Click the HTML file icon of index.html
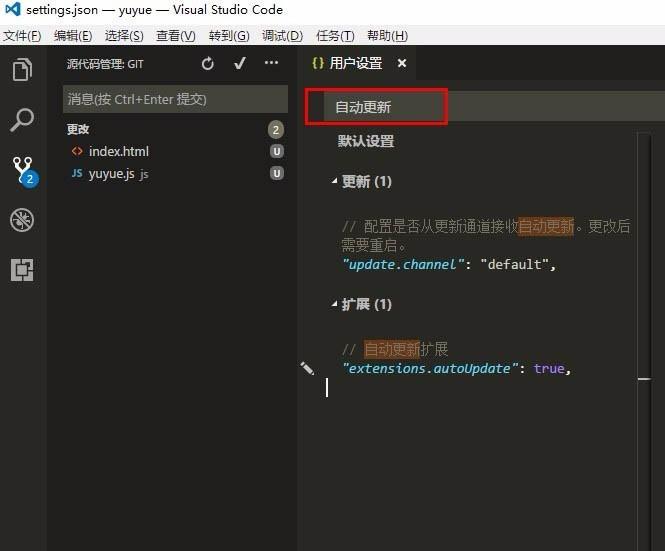The height and width of the screenshot is (551, 665). (x=77, y=151)
